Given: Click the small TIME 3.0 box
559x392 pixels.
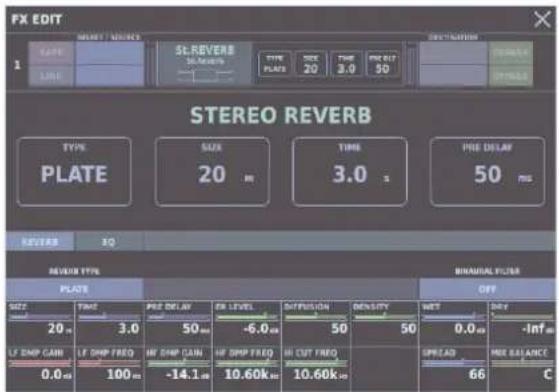Looking at the screenshot, I should 346,64.
